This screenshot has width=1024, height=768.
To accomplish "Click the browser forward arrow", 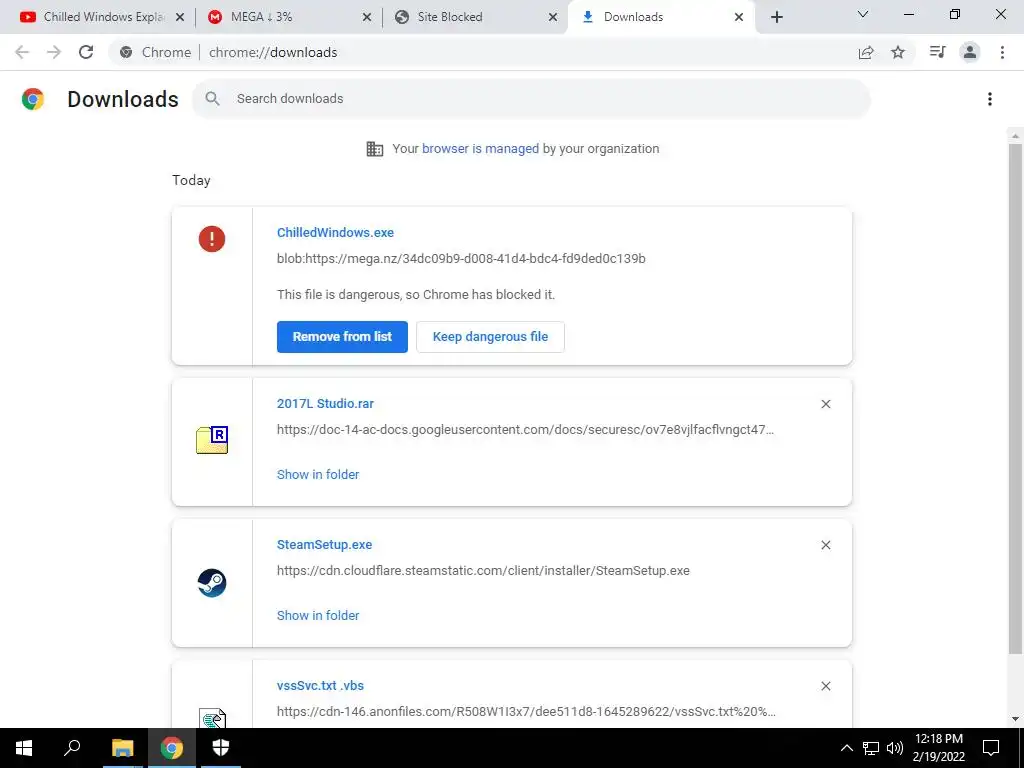I will pyautogui.click(x=54, y=52).
